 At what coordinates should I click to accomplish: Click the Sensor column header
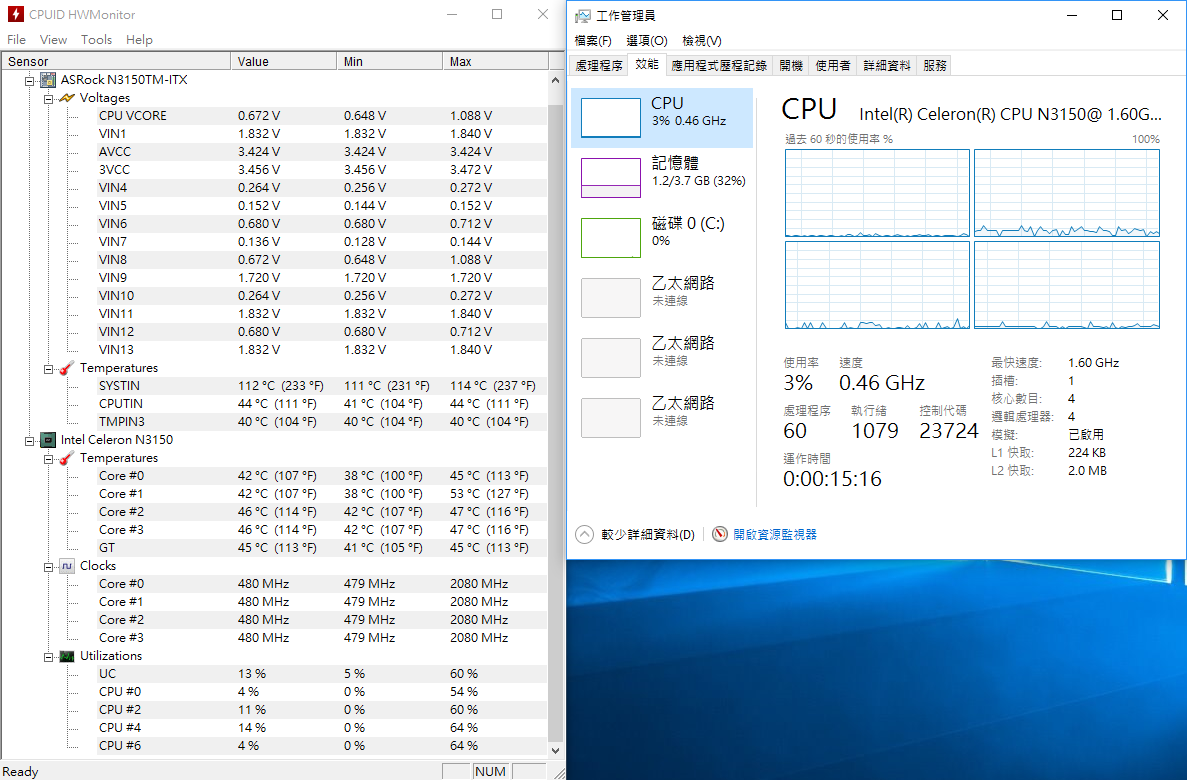tap(116, 61)
